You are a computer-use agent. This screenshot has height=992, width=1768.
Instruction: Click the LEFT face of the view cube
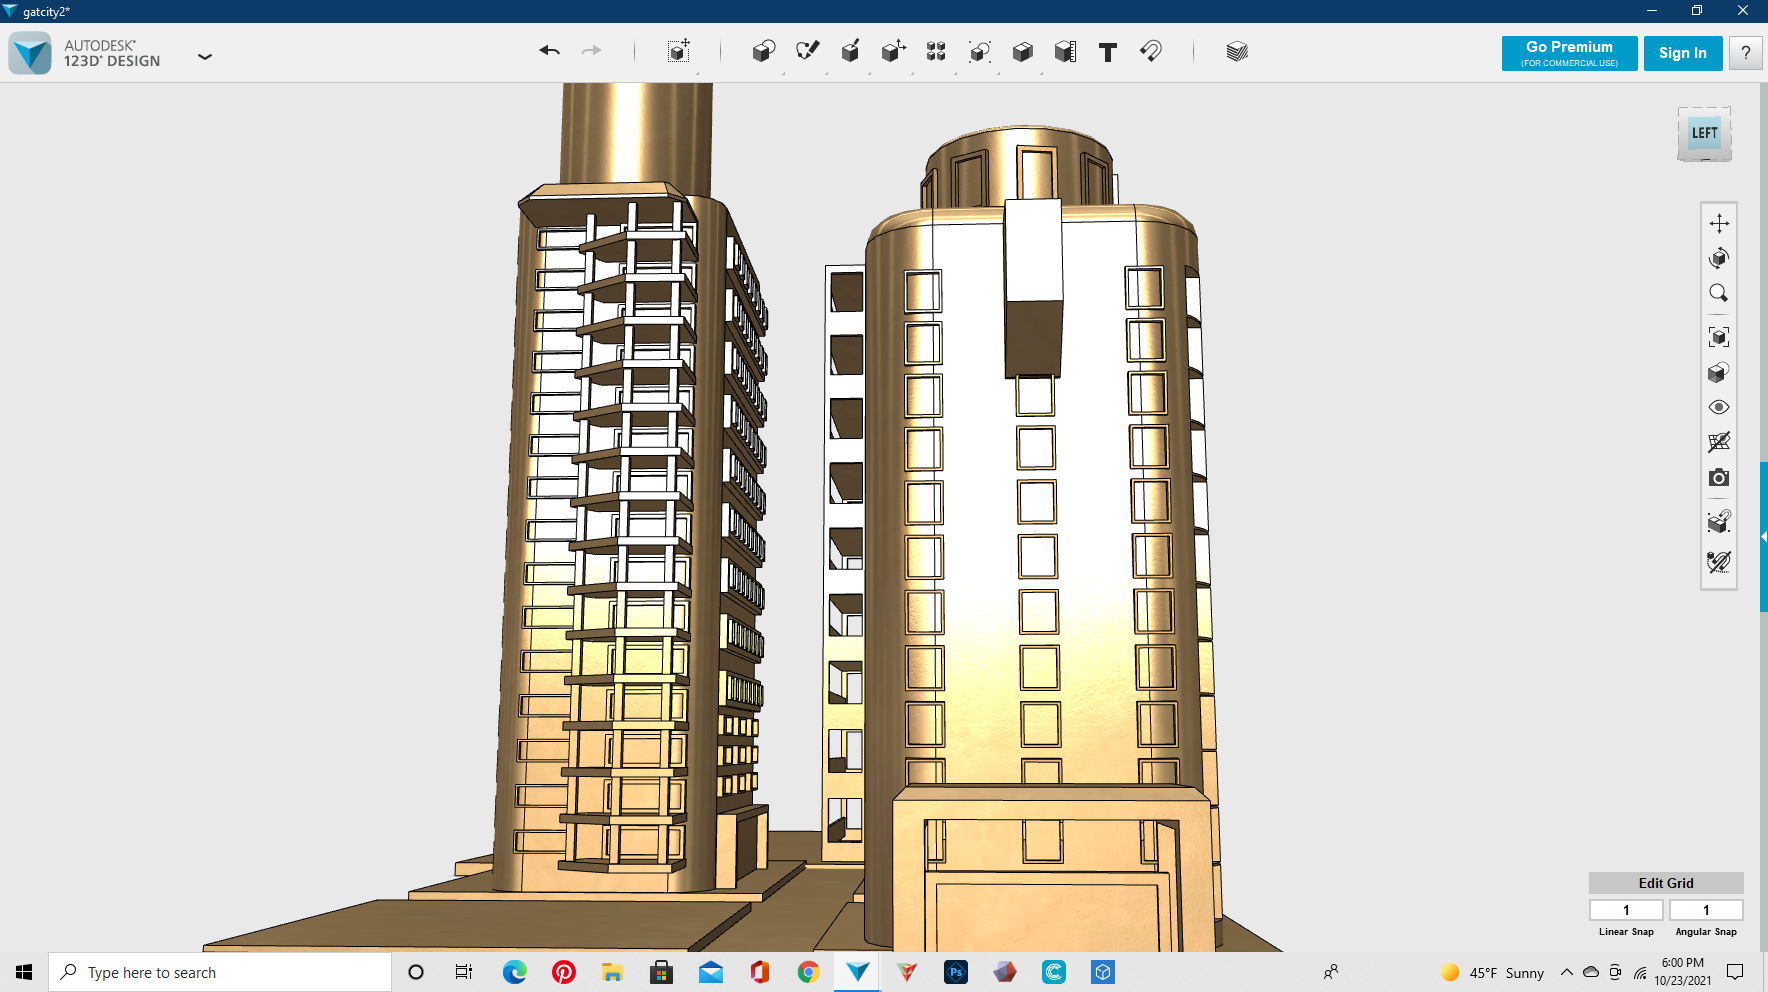pyautogui.click(x=1704, y=133)
